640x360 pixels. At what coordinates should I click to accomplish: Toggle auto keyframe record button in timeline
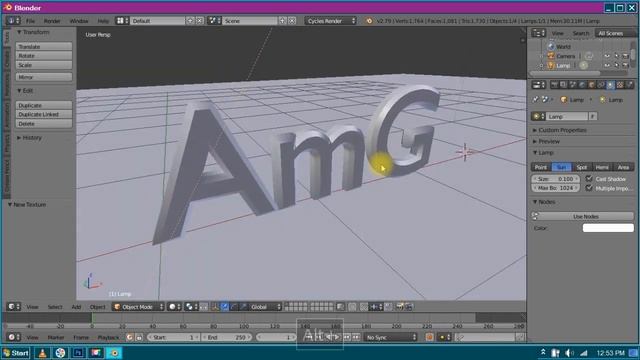(429, 337)
